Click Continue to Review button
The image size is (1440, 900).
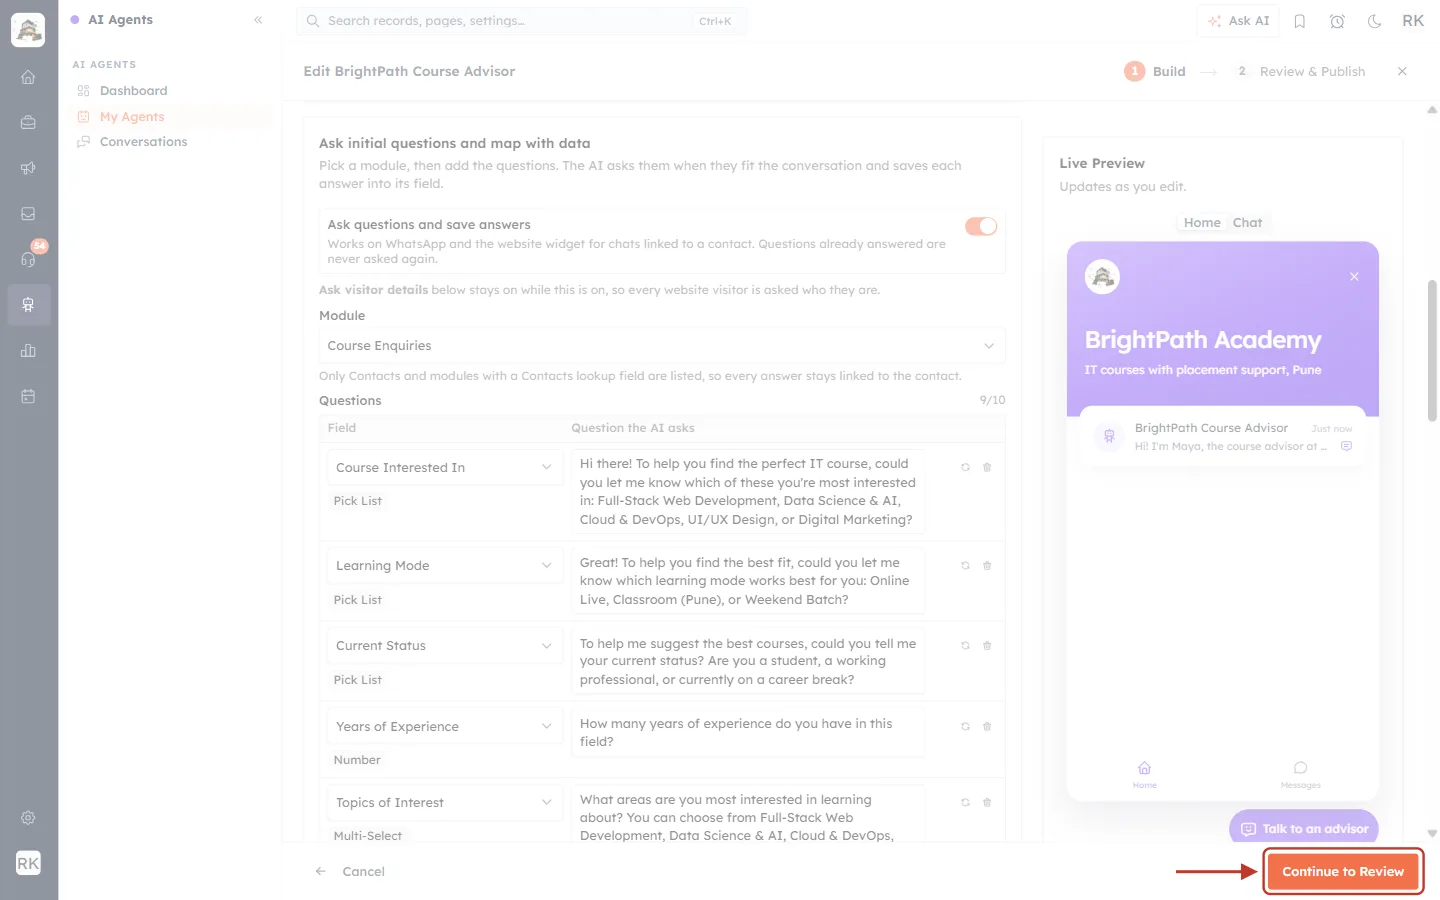coord(1343,872)
